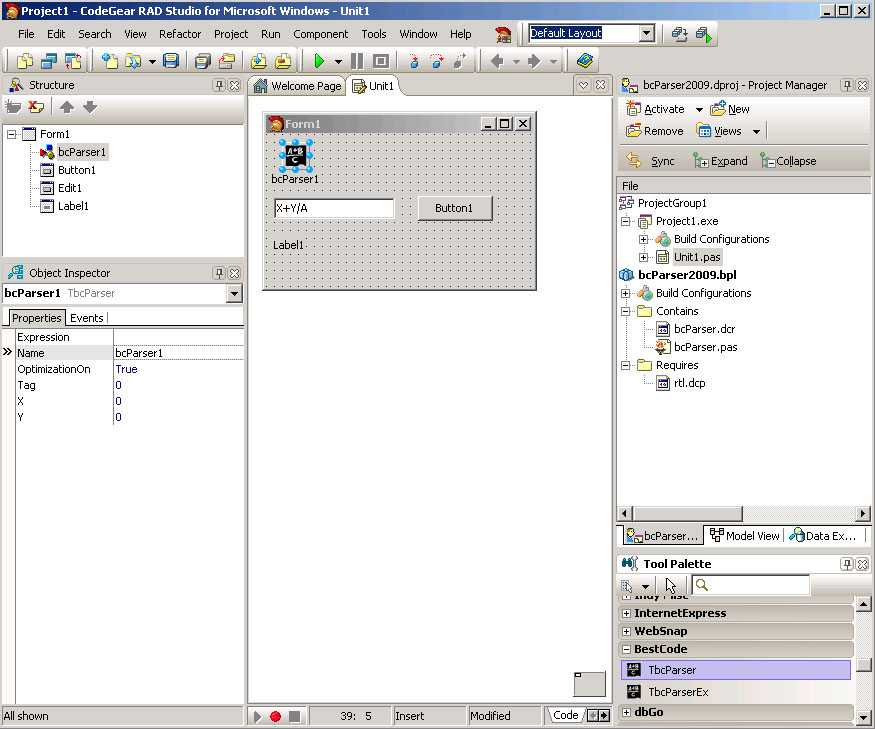The width and height of the screenshot is (875, 729).
Task: Click the Trace Into debug icon
Action: coord(414,61)
